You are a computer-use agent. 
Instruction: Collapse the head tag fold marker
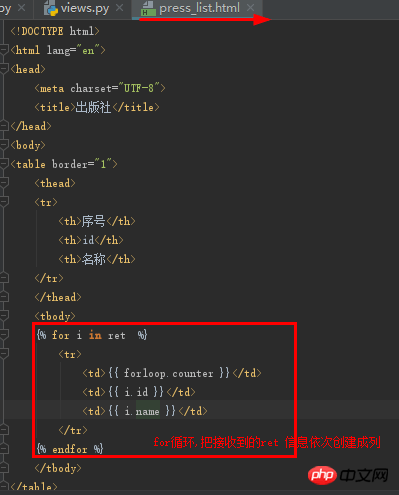[4, 69]
